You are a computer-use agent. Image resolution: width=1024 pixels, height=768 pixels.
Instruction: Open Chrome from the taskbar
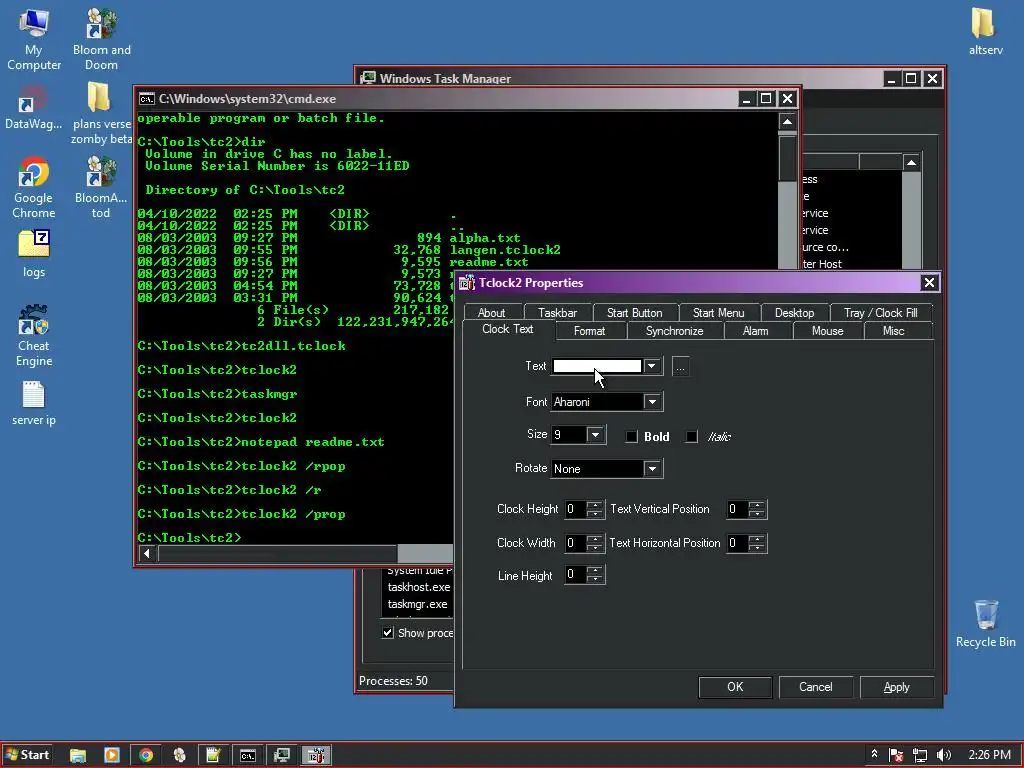[146, 756]
